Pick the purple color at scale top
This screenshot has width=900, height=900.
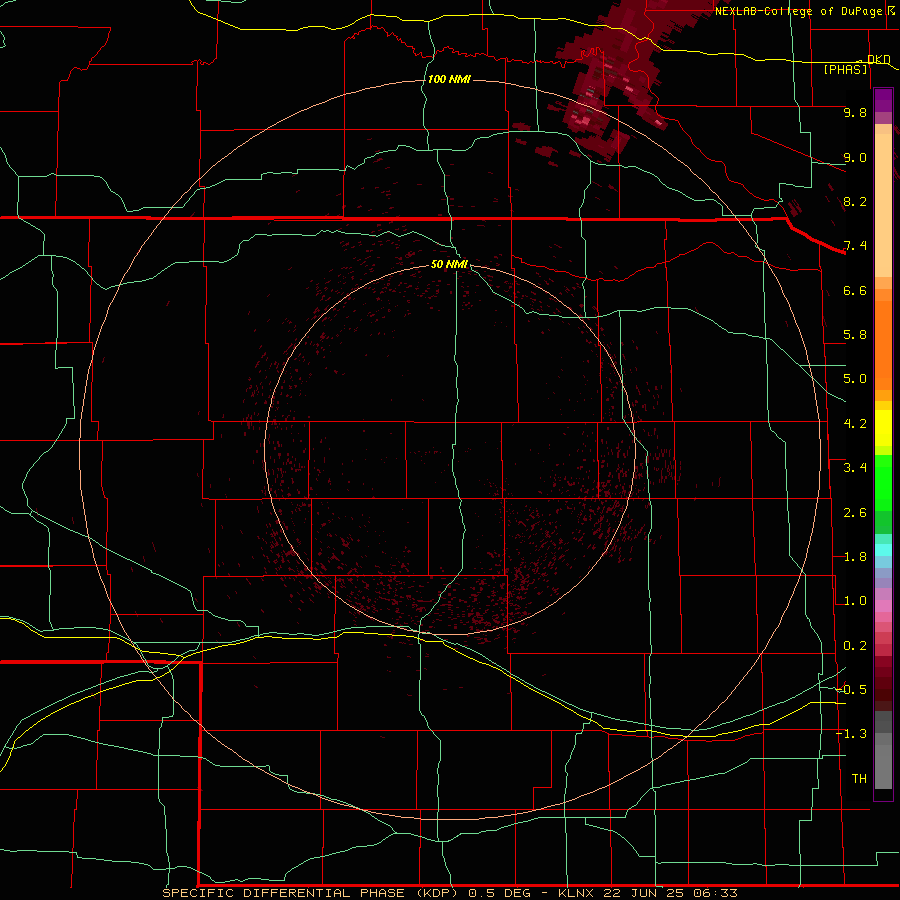point(883,100)
